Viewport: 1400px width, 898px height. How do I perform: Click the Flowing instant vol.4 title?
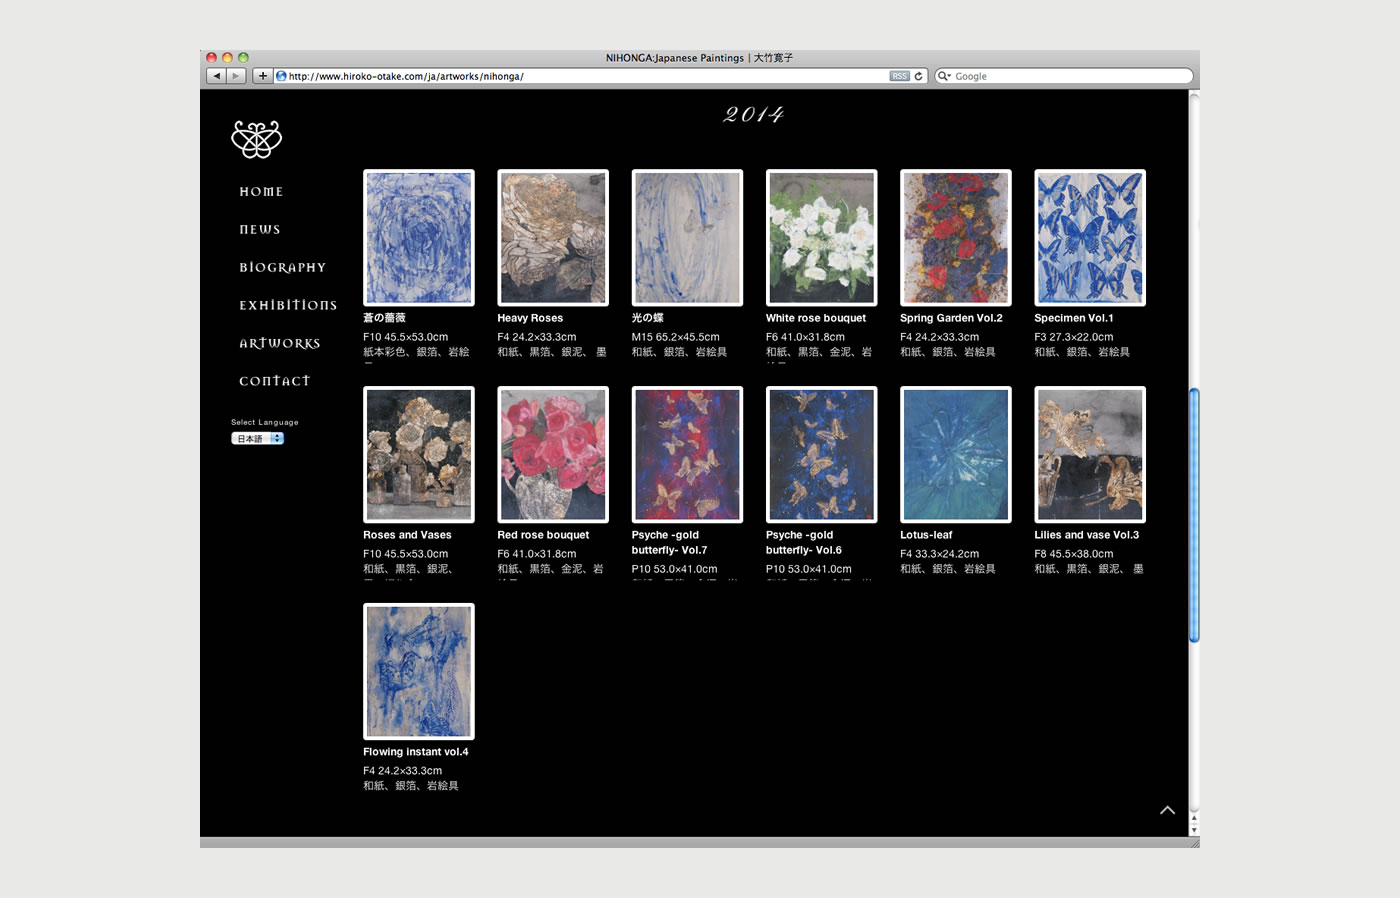[x=416, y=752]
